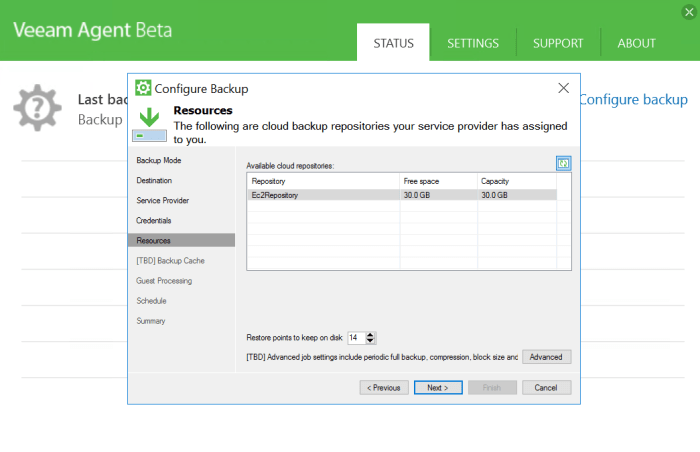Screen dimensions: 700x452
Task: Click the green download arrow Resources icon
Action: [x=149, y=124]
